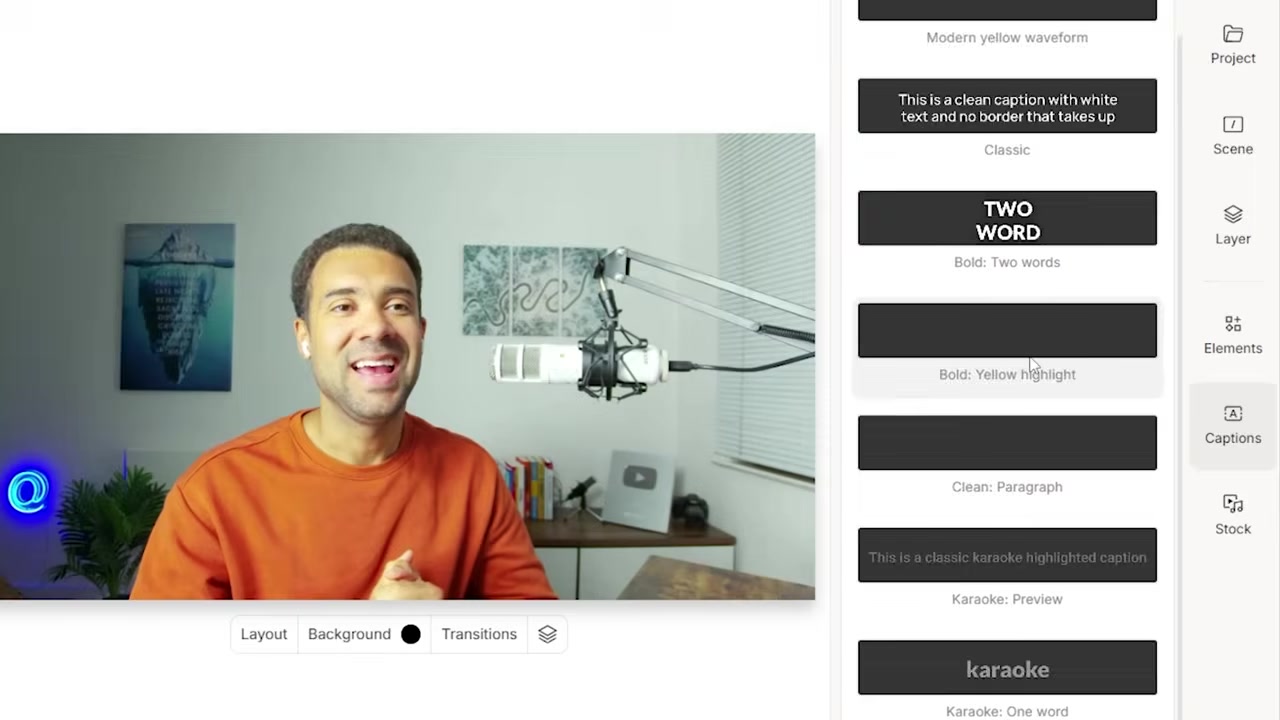The width and height of the screenshot is (1280, 720).
Task: Open the Stock media panel icon
Action: click(1233, 504)
